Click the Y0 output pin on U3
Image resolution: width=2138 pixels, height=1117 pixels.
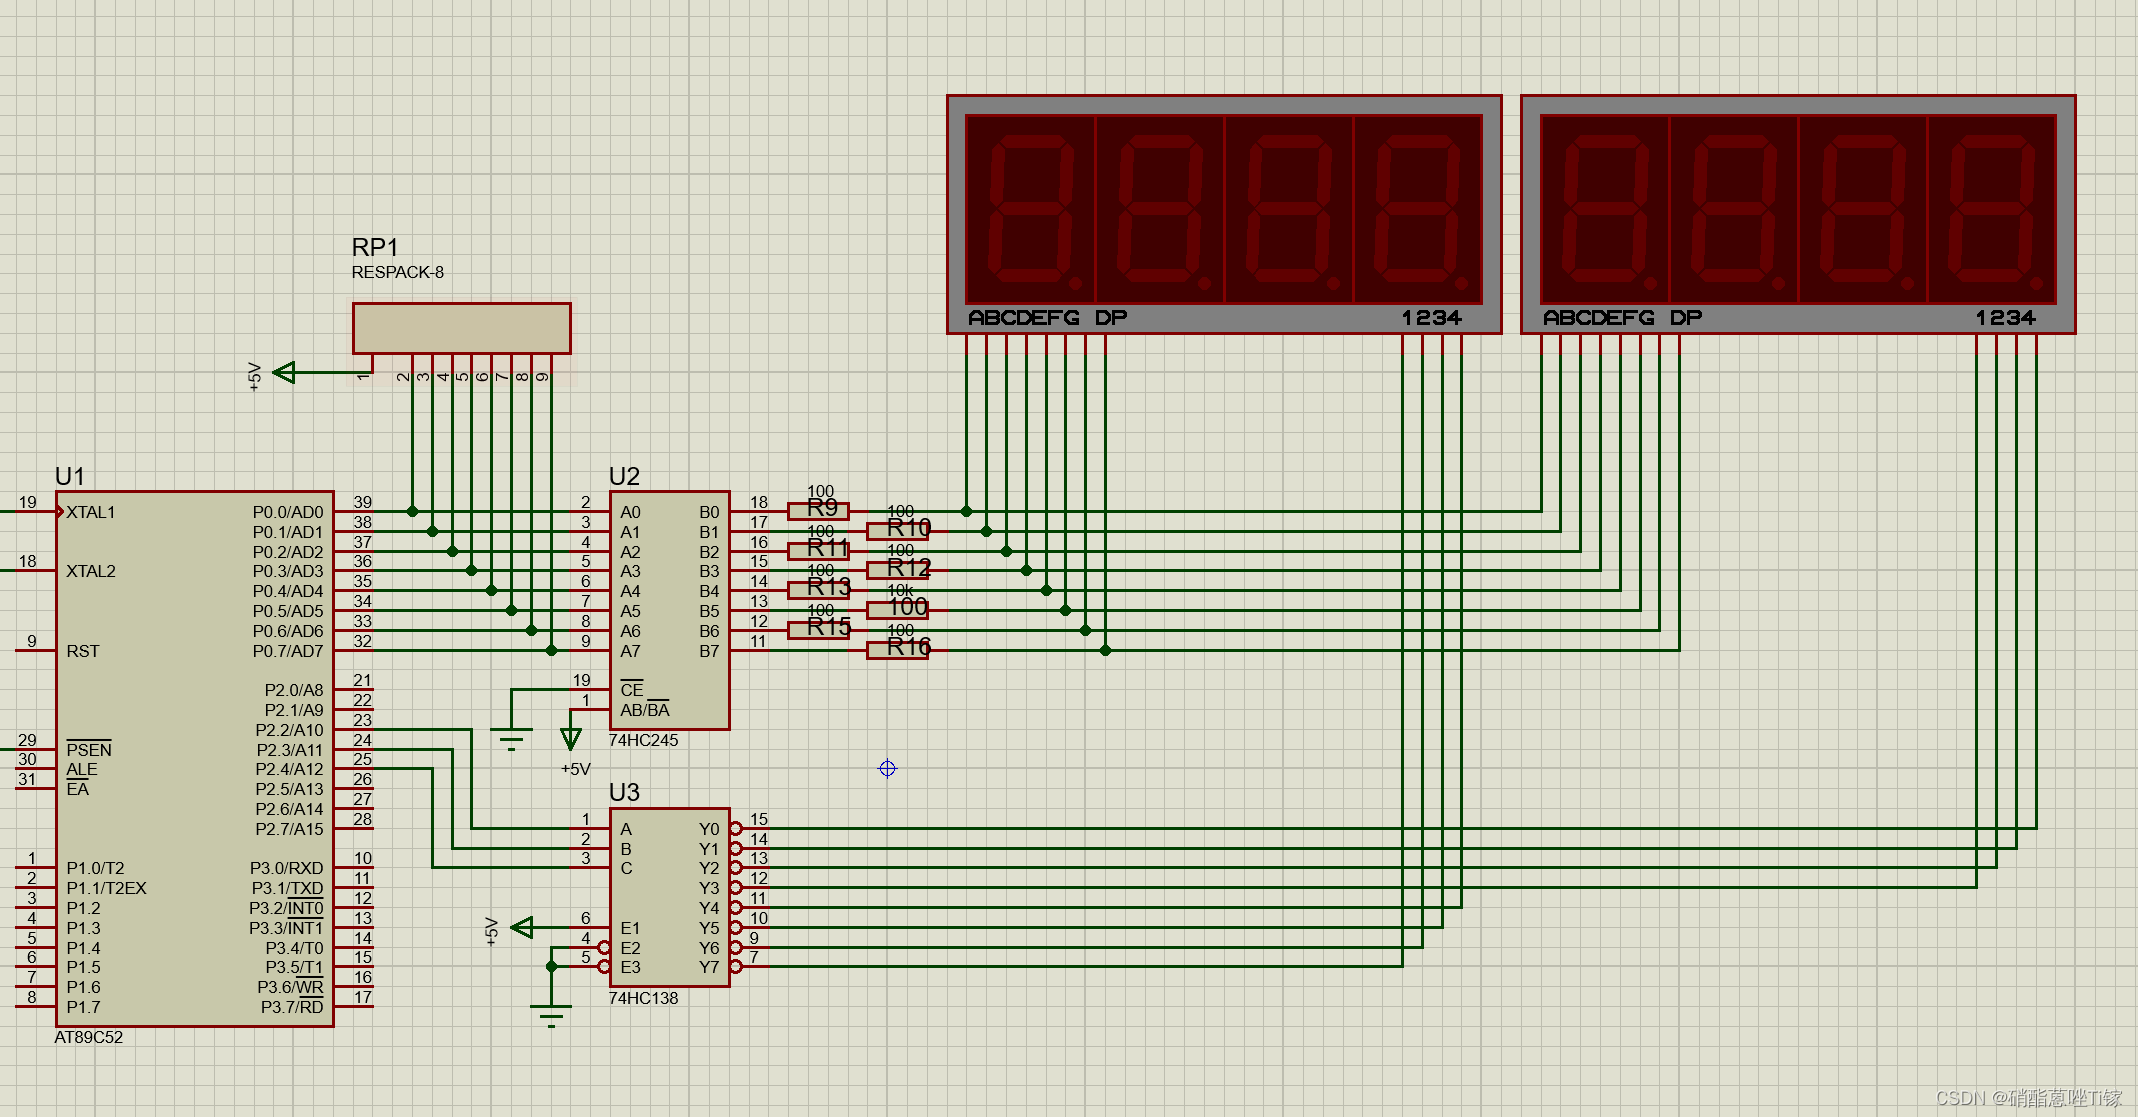[709, 829]
